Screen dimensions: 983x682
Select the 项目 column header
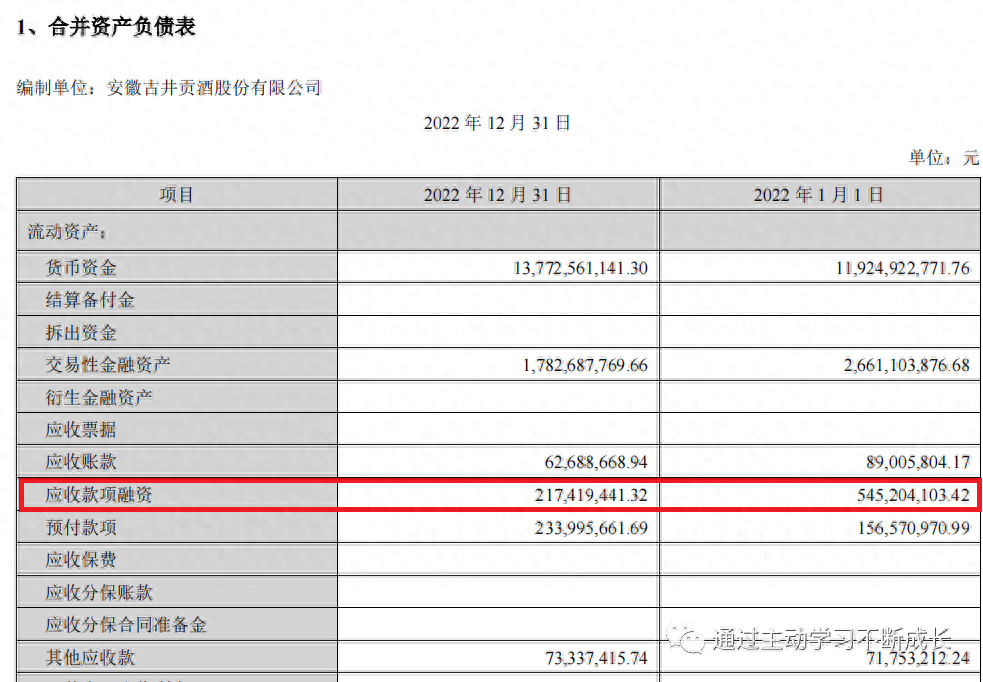tap(176, 195)
